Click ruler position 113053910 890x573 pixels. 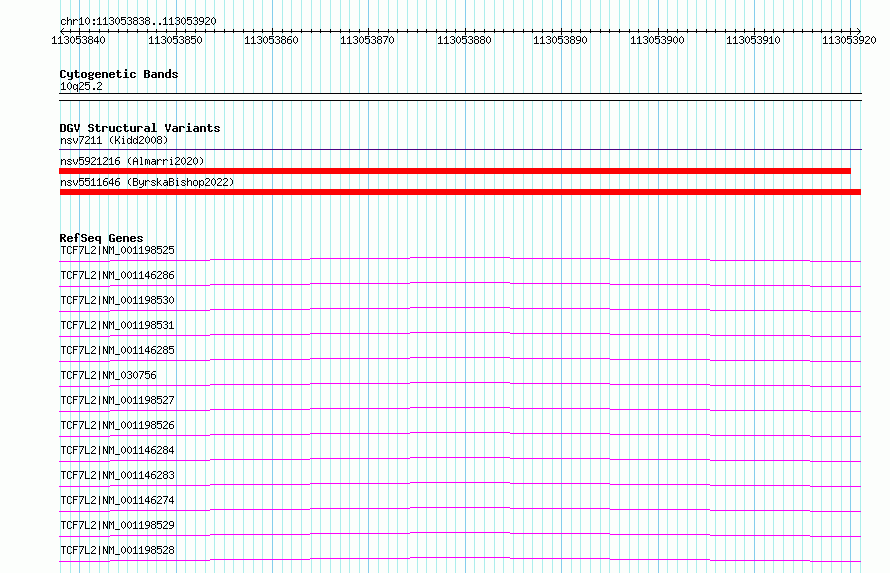pyautogui.click(x=753, y=40)
